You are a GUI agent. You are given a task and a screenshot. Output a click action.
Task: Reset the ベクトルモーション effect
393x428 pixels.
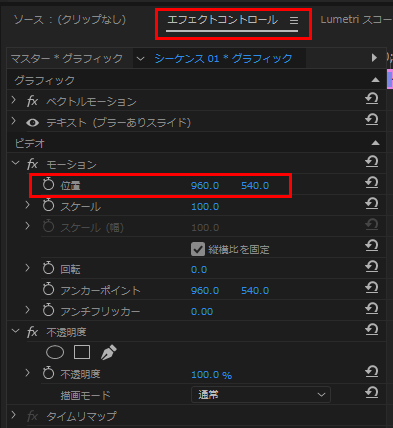pos(371,99)
